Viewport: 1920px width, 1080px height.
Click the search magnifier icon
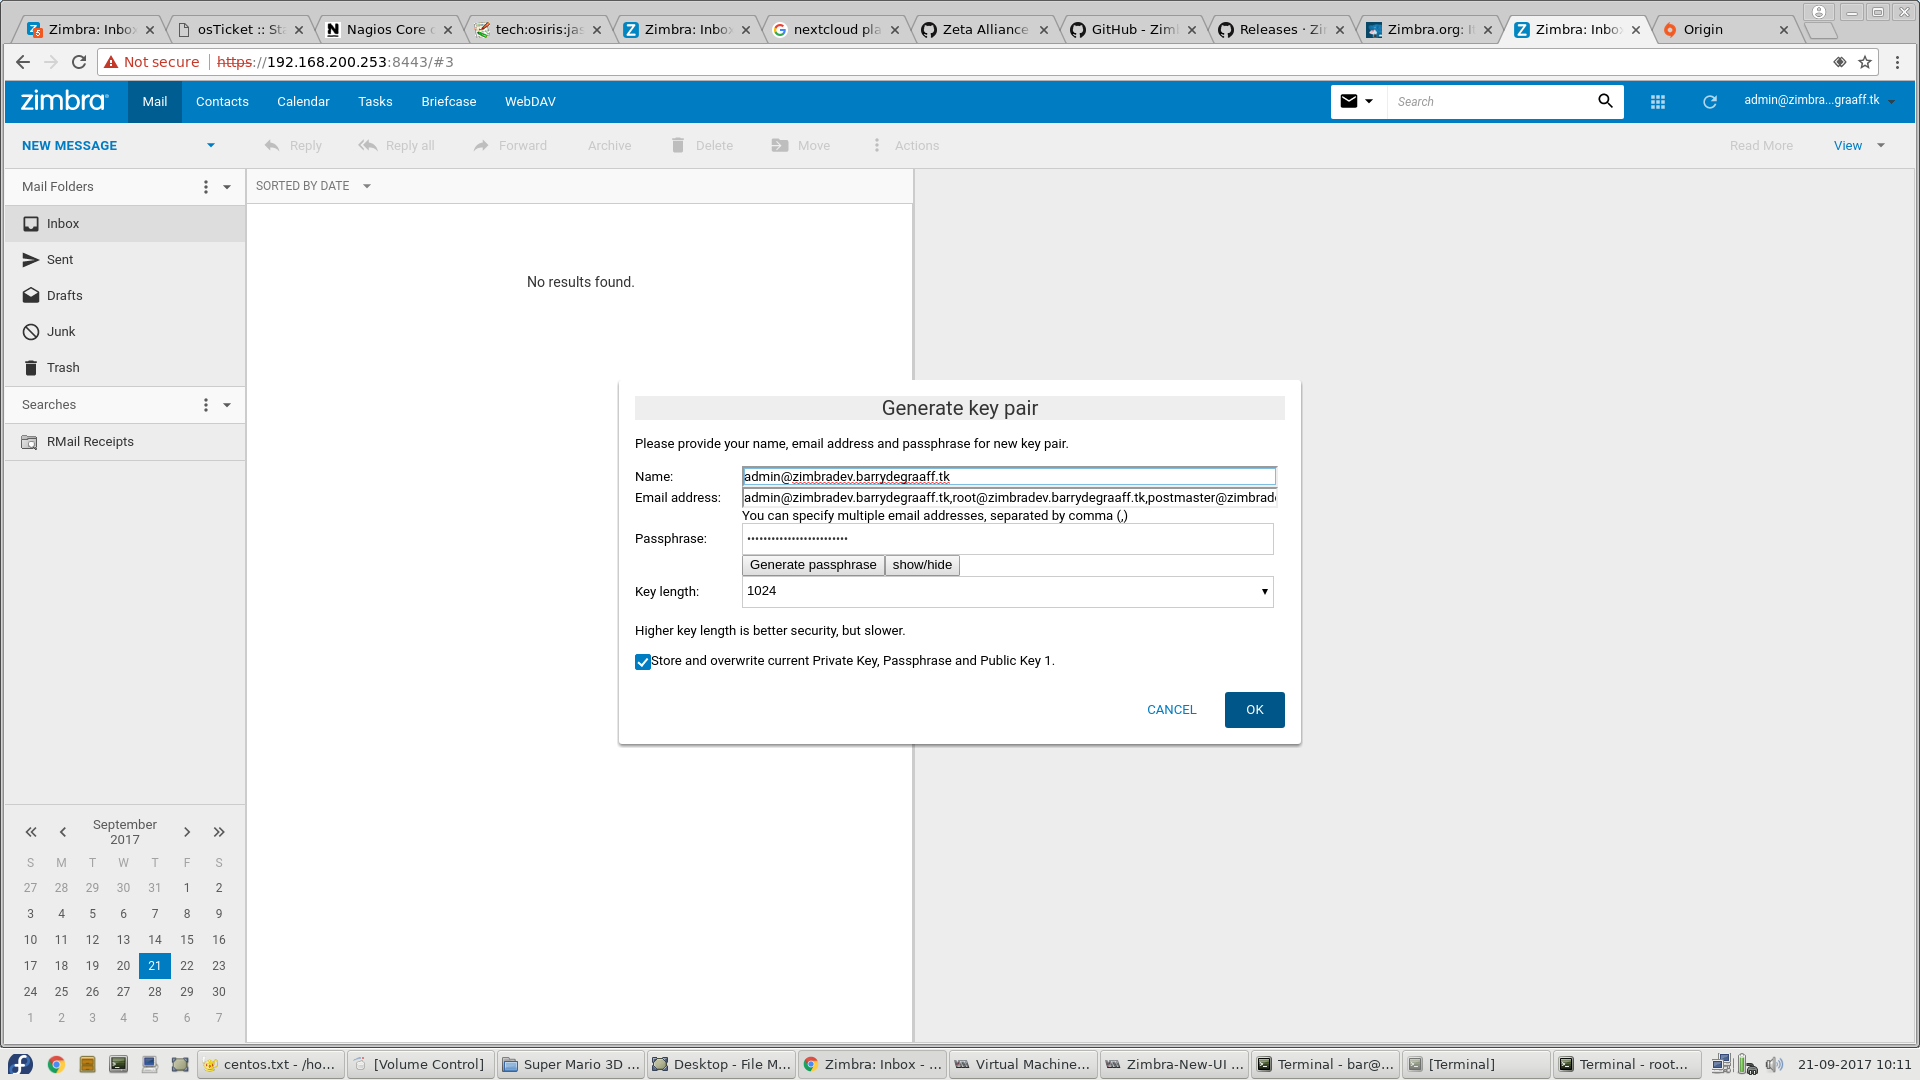point(1605,101)
